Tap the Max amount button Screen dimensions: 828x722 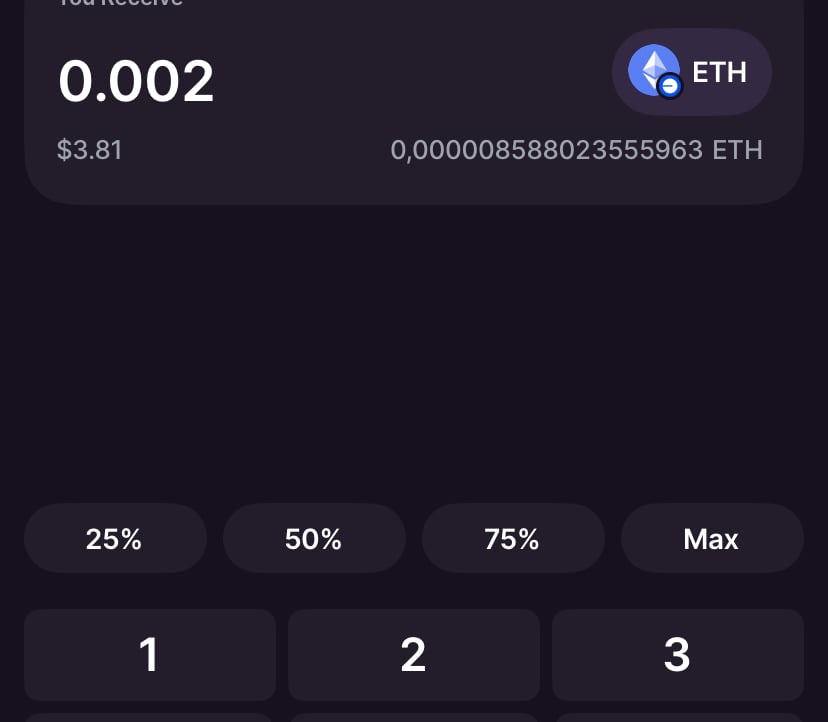coord(712,538)
